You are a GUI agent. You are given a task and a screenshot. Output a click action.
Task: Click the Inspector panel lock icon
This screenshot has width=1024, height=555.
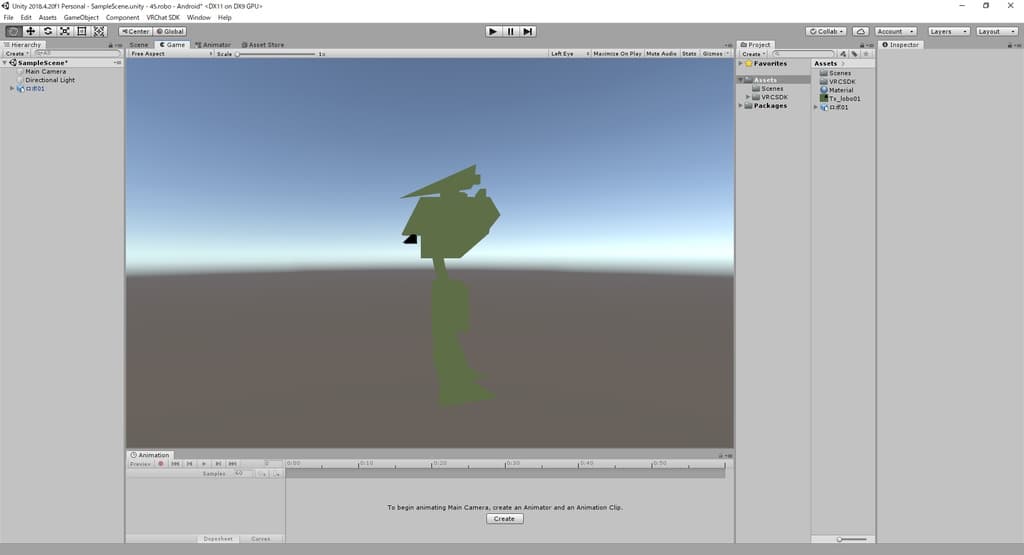coord(1010,45)
